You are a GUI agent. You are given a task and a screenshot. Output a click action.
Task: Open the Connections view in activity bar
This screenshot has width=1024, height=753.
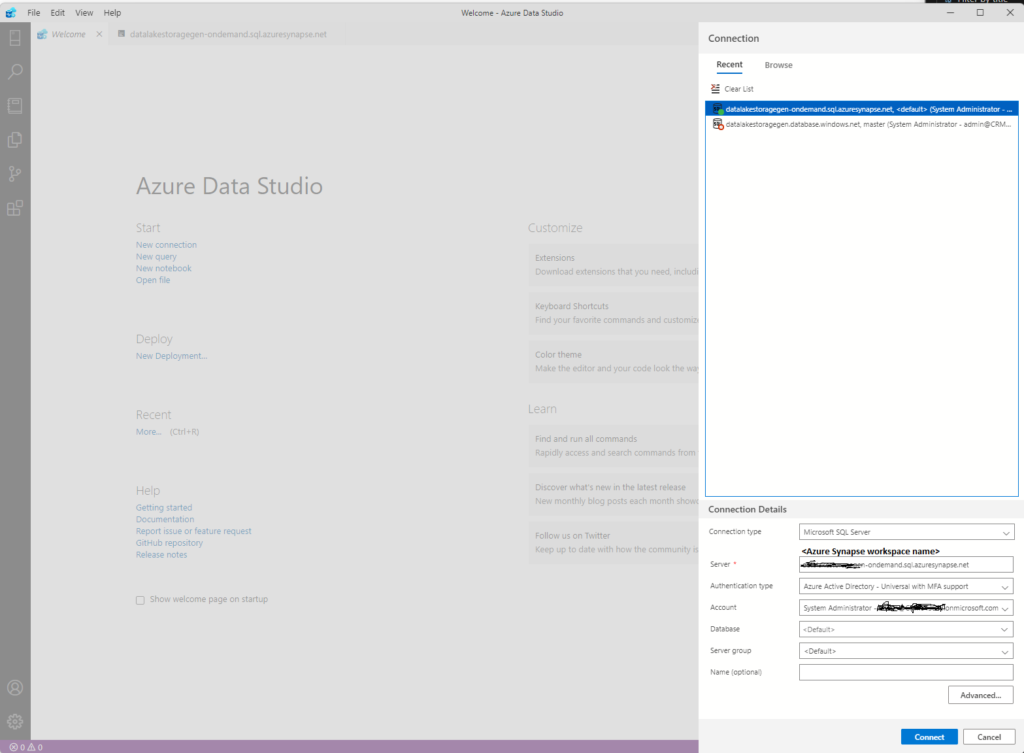pyautogui.click(x=15, y=38)
